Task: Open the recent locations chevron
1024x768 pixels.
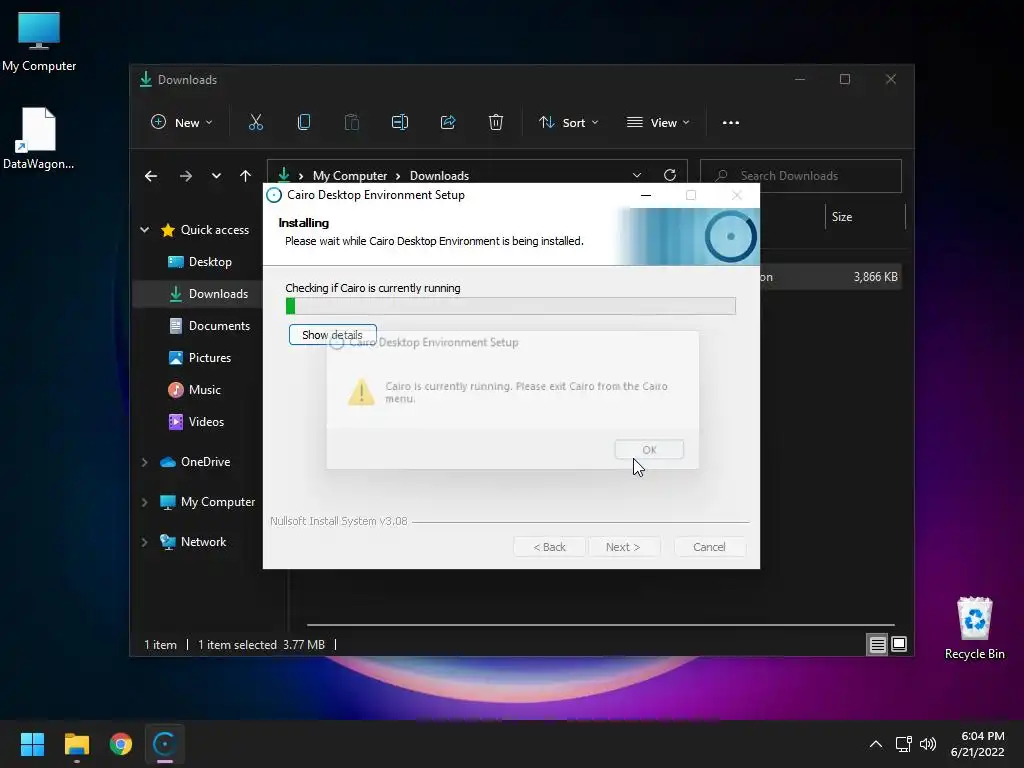Action: 216,176
